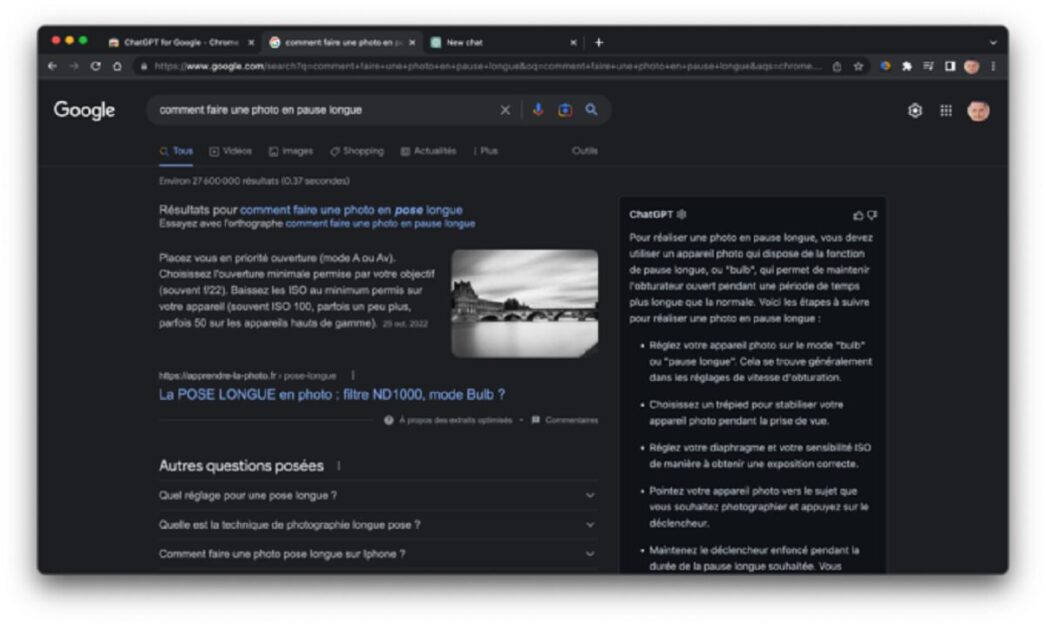The width and height of the screenshot is (1046, 624).
Task: Give thumbs up to ChatGPT answer
Action: (857, 215)
